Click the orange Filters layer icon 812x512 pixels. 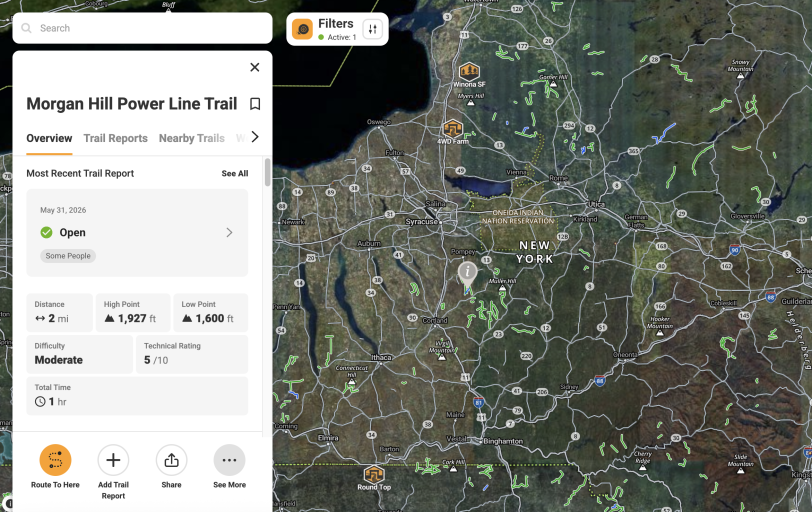click(302, 29)
